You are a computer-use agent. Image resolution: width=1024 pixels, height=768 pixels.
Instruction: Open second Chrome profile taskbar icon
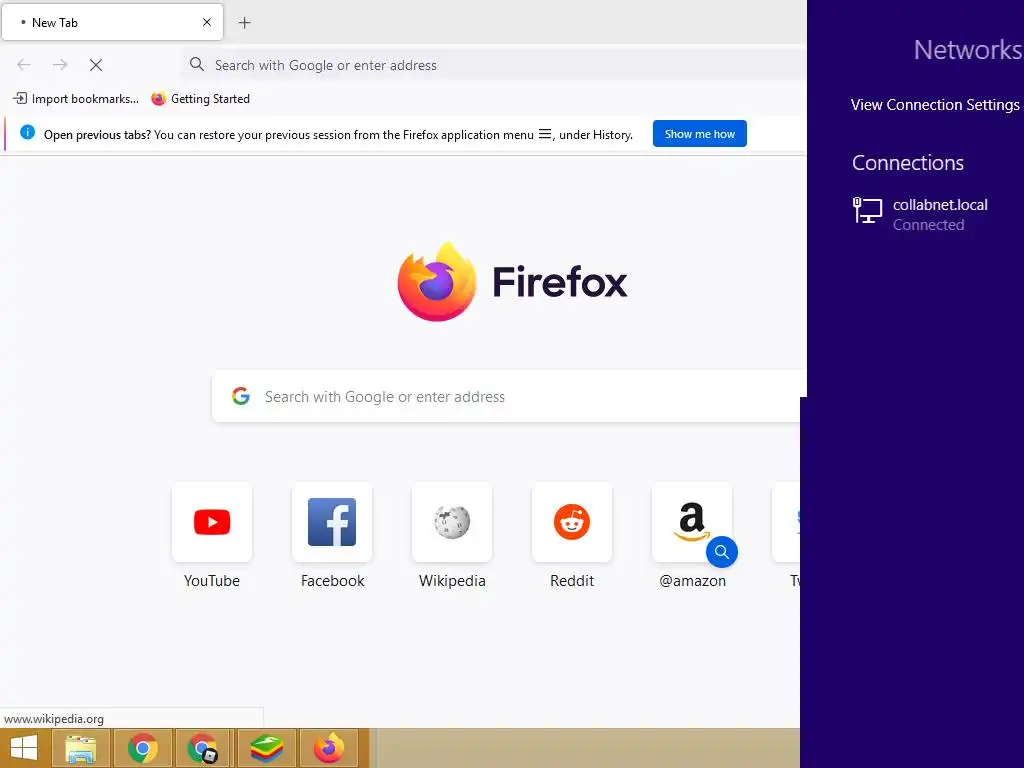(x=203, y=748)
